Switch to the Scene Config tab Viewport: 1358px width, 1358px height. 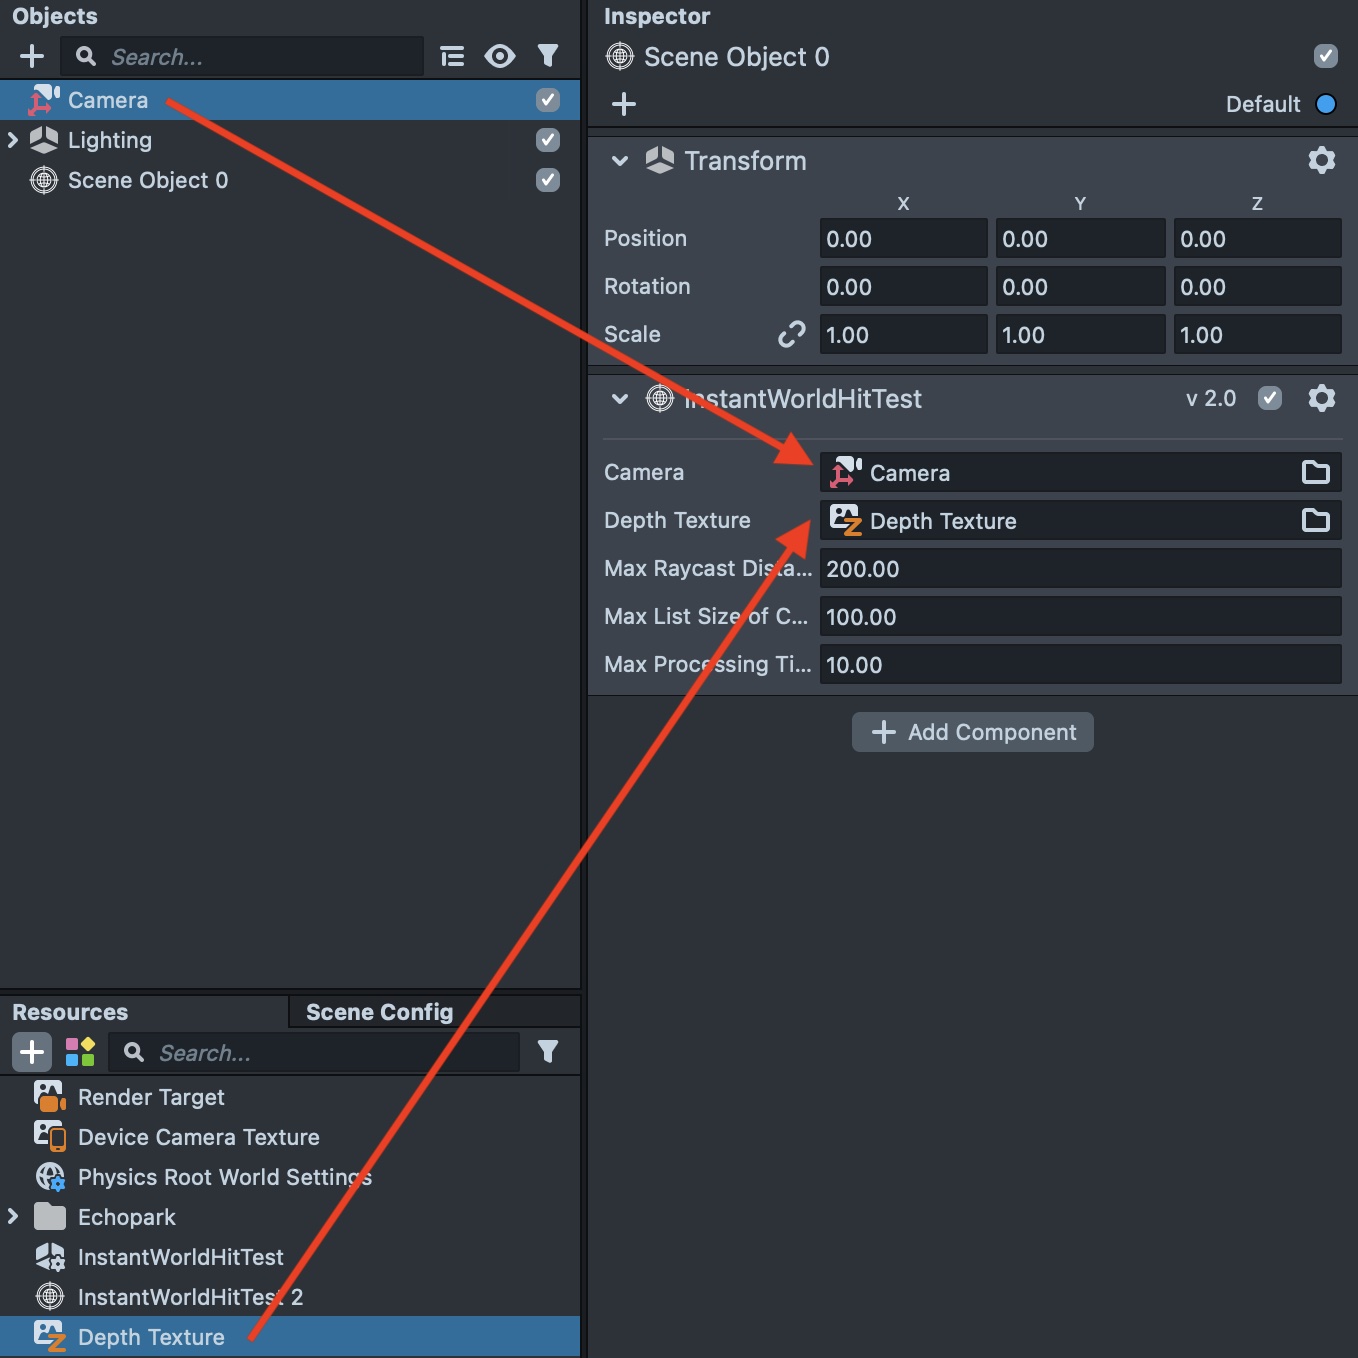[379, 1012]
